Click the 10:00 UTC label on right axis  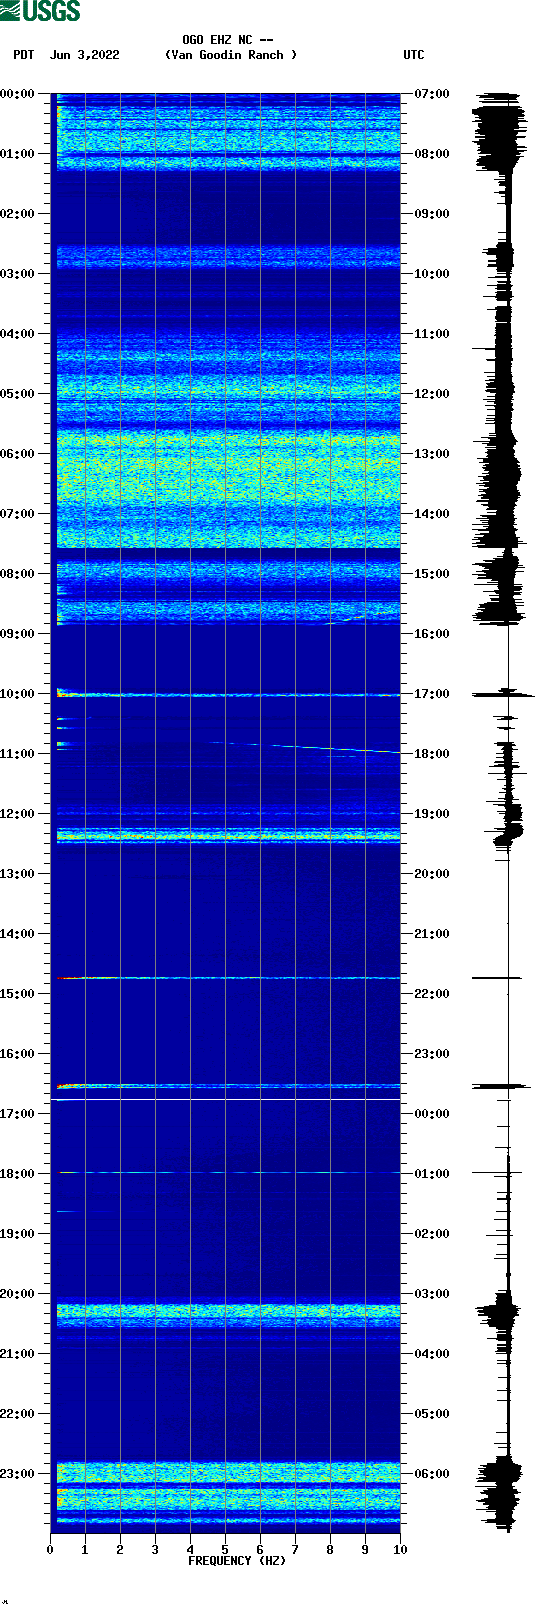[x=432, y=274]
